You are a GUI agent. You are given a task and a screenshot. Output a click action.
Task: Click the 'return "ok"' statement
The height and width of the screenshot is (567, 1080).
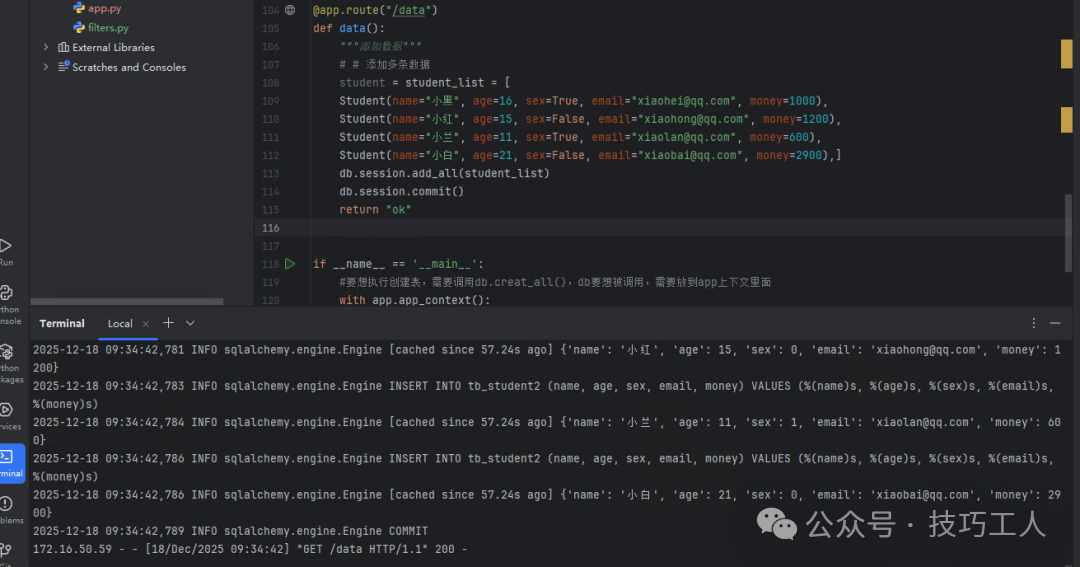pos(375,210)
